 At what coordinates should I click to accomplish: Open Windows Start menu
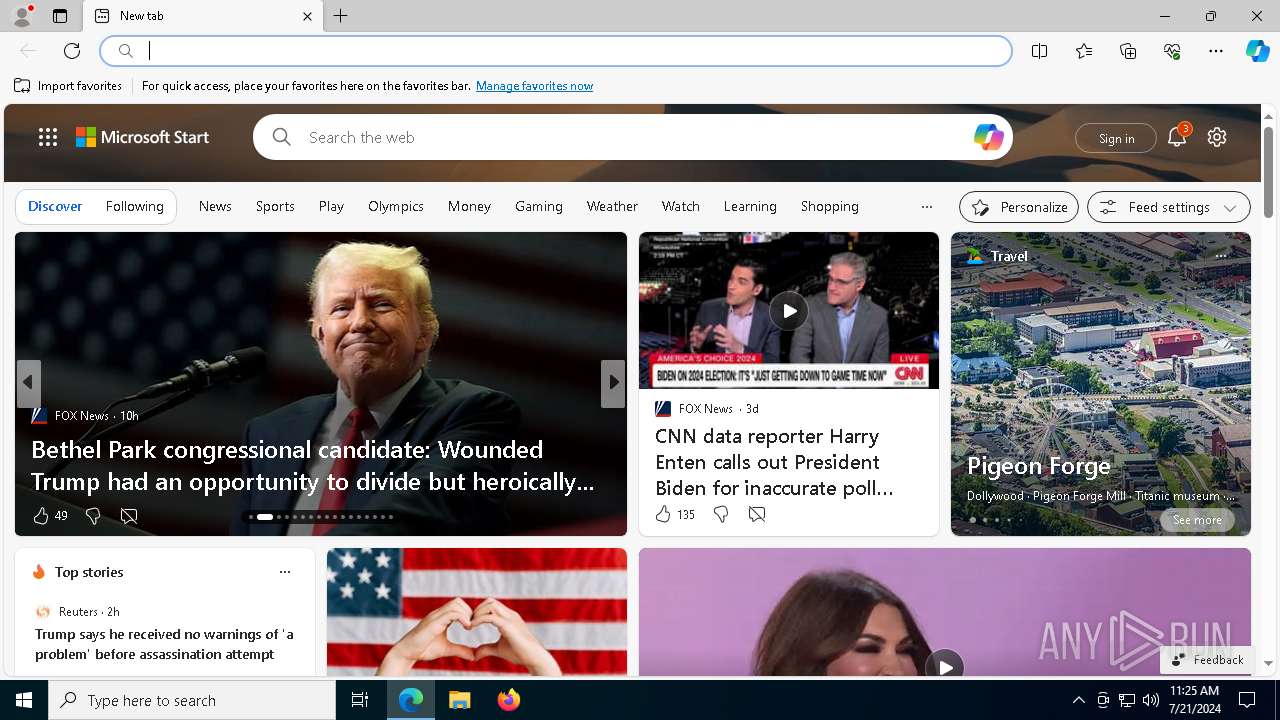pyautogui.click(x=24, y=700)
